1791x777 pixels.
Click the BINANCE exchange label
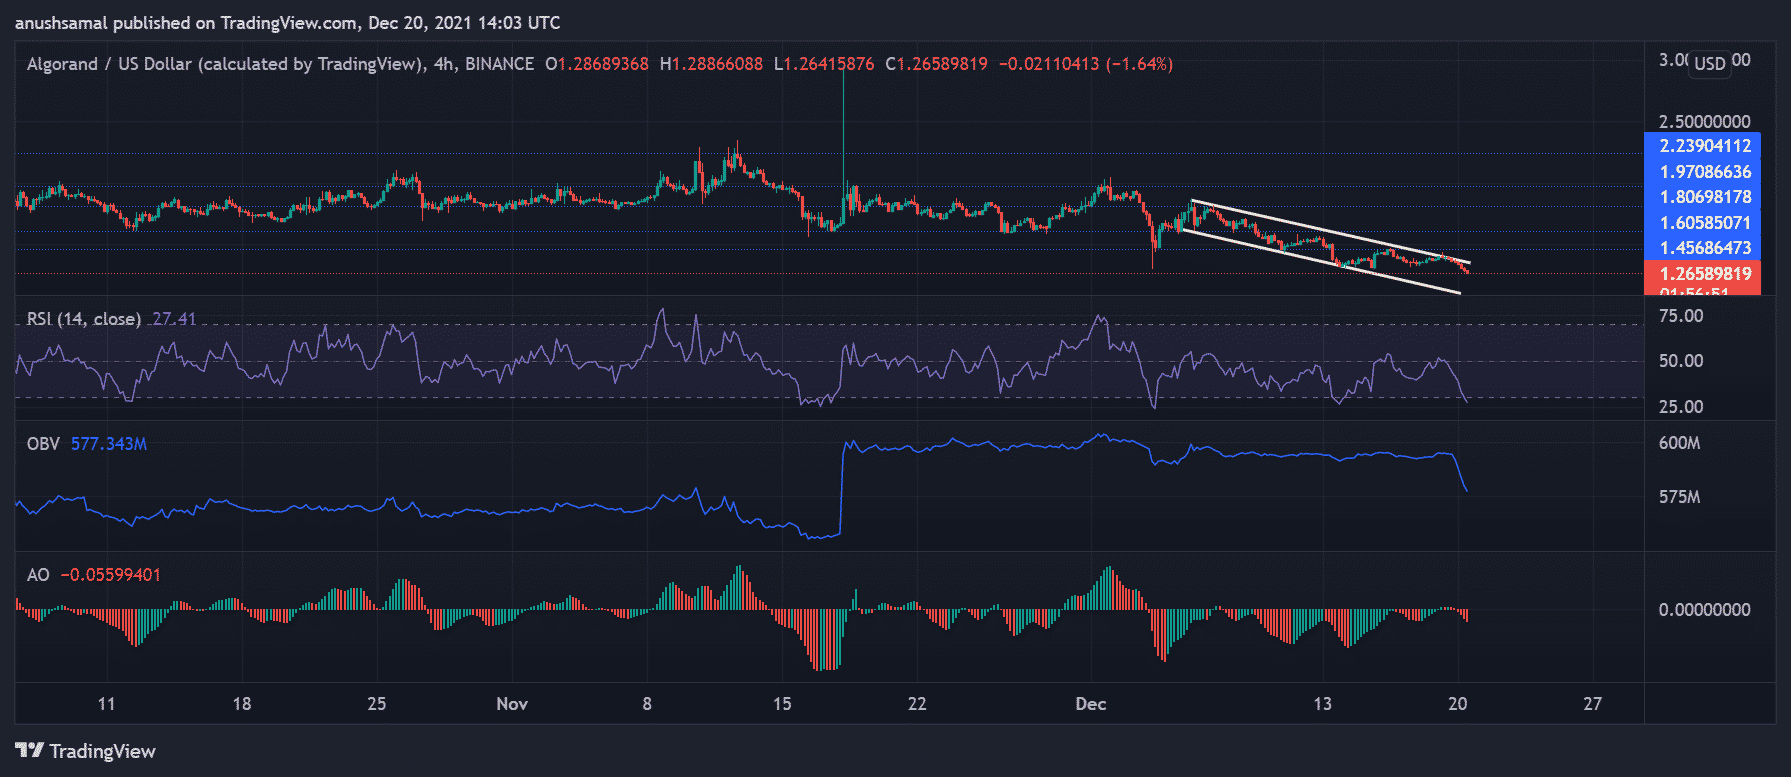coord(499,64)
